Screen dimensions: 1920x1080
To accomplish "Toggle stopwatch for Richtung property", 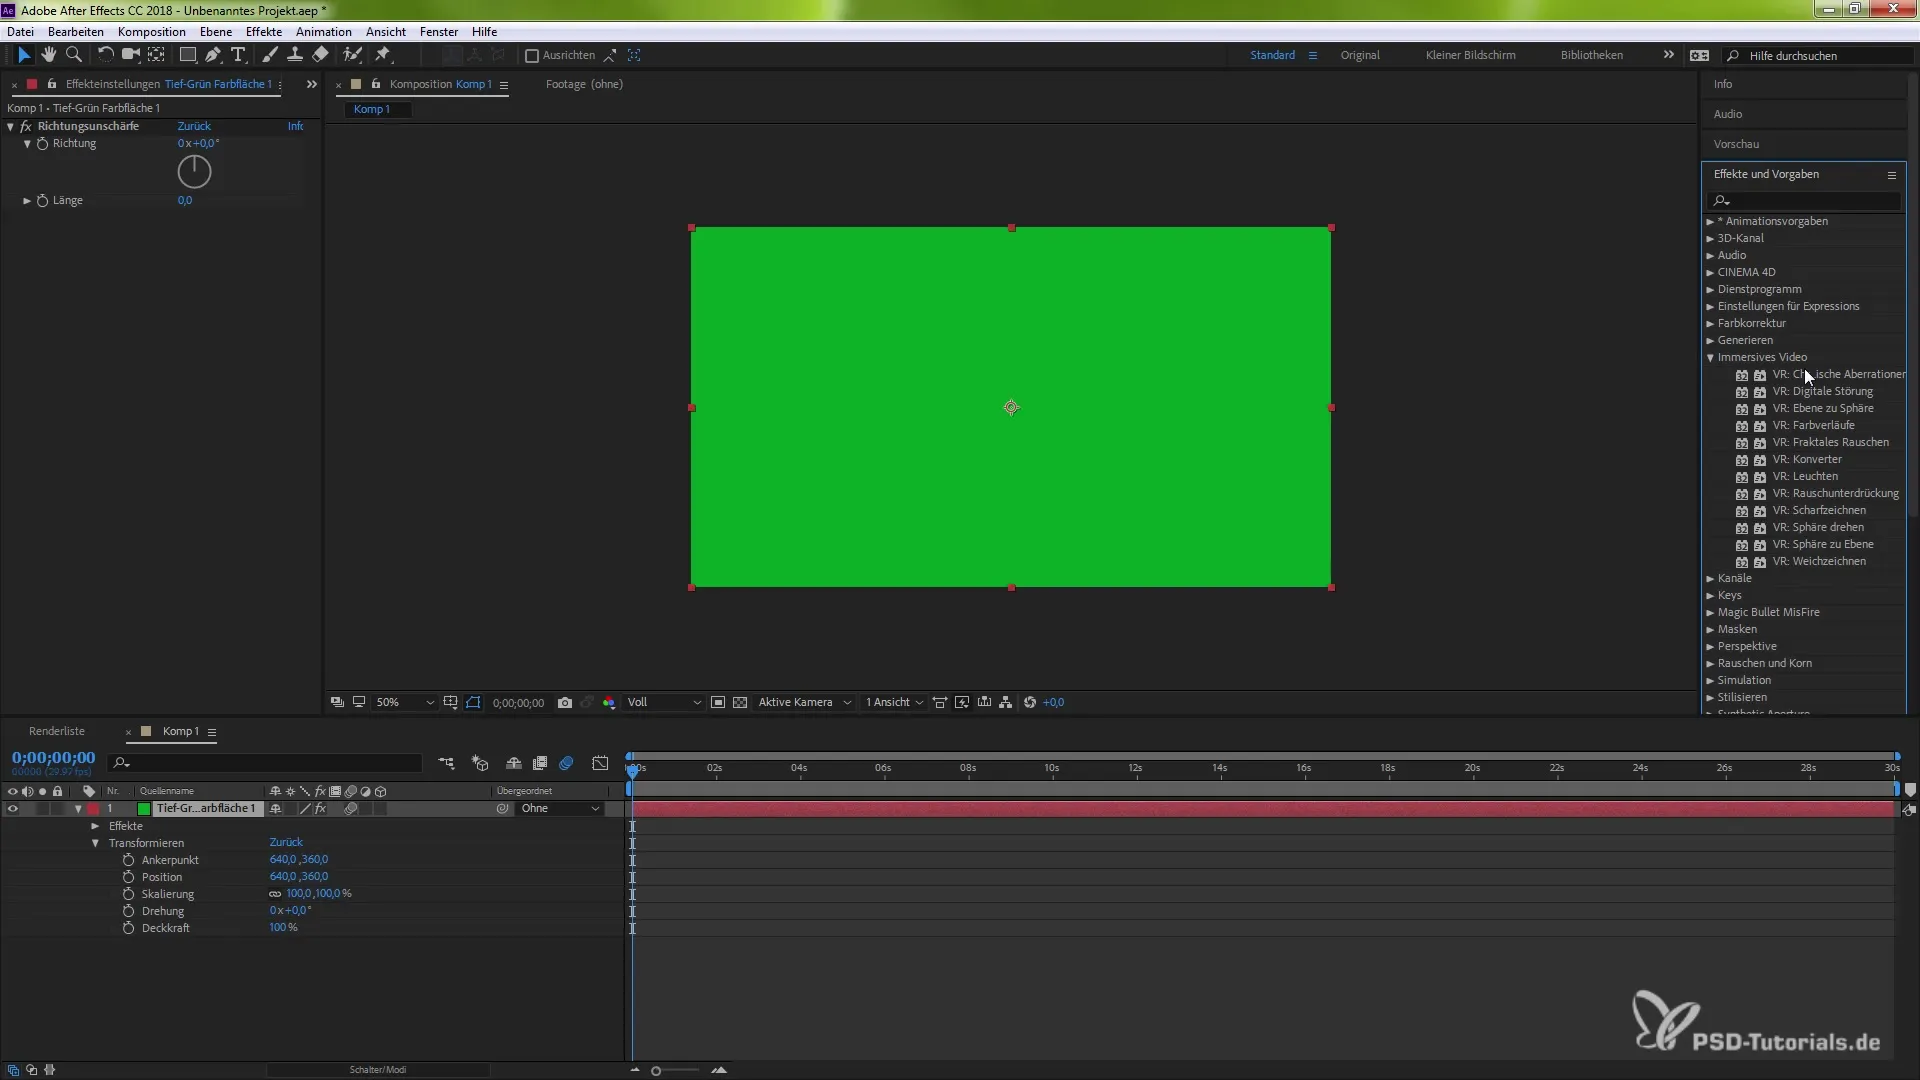I will [43, 144].
